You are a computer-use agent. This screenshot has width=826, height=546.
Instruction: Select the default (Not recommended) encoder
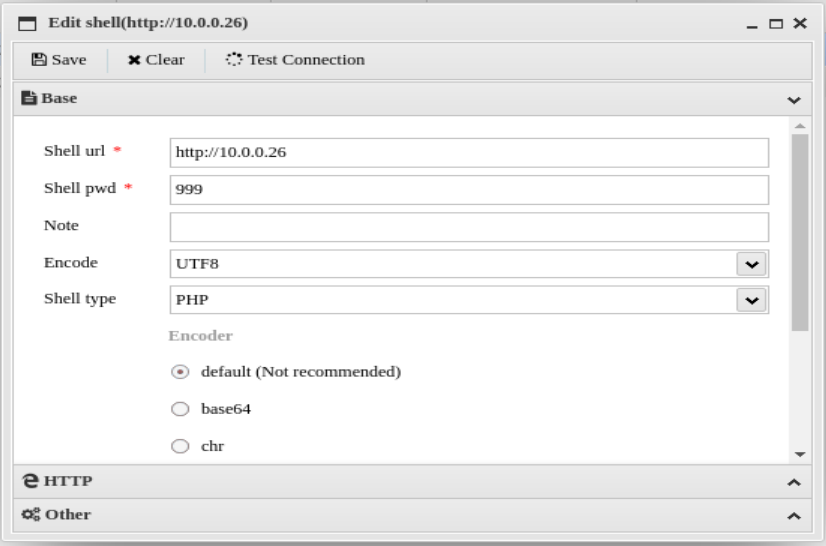click(x=180, y=372)
